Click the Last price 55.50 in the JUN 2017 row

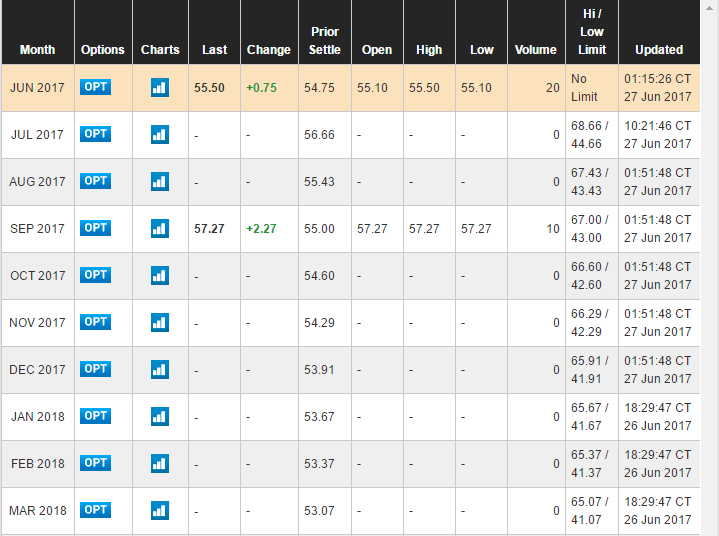(209, 88)
